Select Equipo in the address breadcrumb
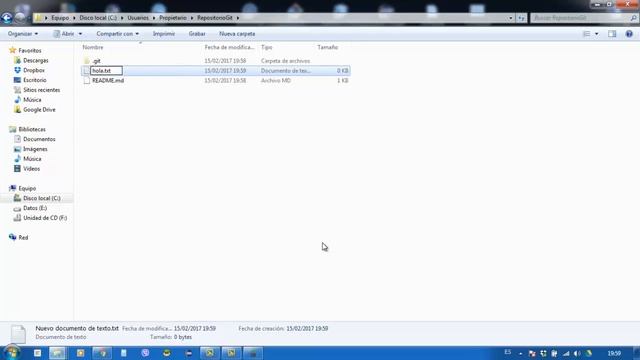 (60, 18)
